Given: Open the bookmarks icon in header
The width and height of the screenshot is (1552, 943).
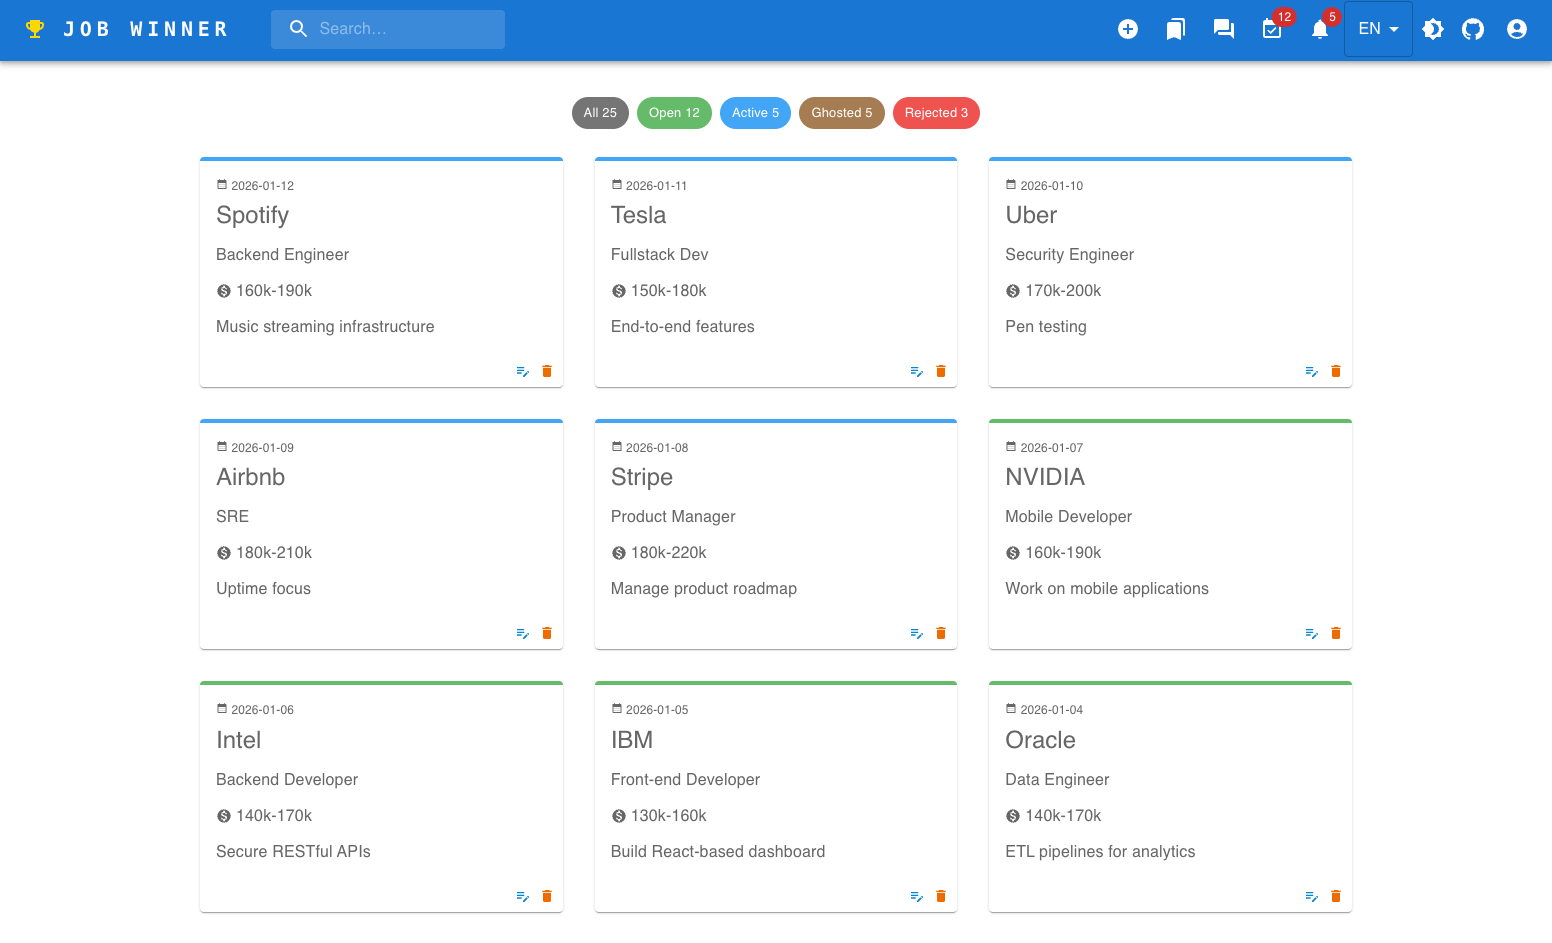Looking at the screenshot, I should click(x=1176, y=29).
